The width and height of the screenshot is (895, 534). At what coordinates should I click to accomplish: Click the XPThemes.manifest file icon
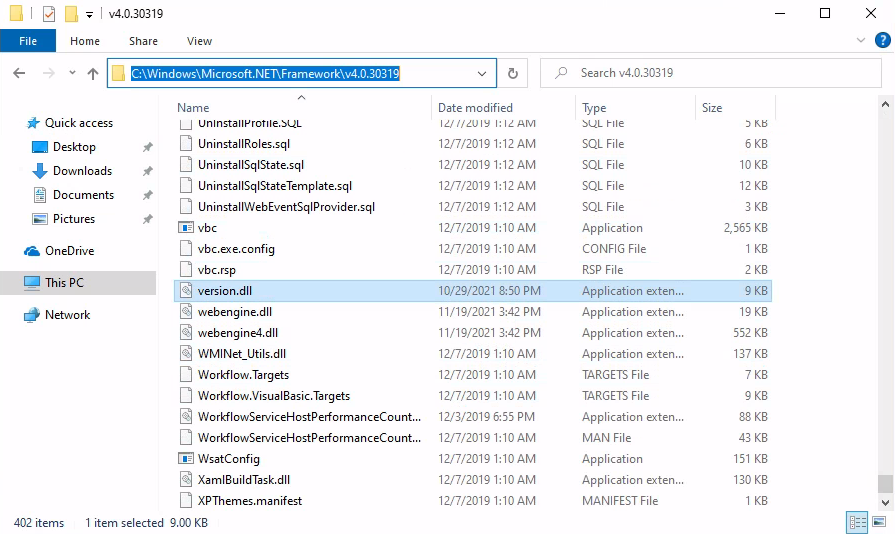pyautogui.click(x=186, y=501)
